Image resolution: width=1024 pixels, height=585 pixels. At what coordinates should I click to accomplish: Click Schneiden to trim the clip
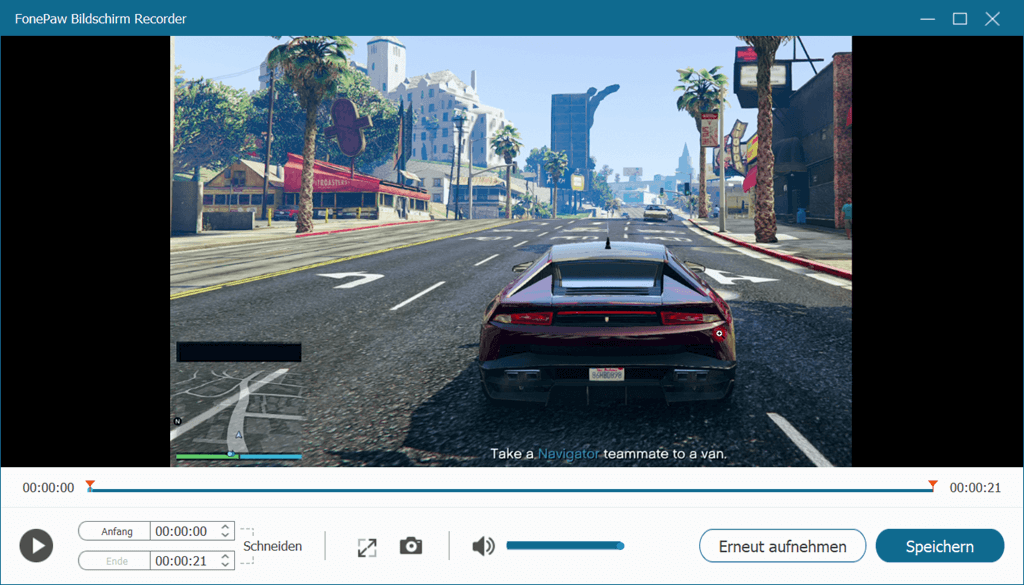coord(272,546)
